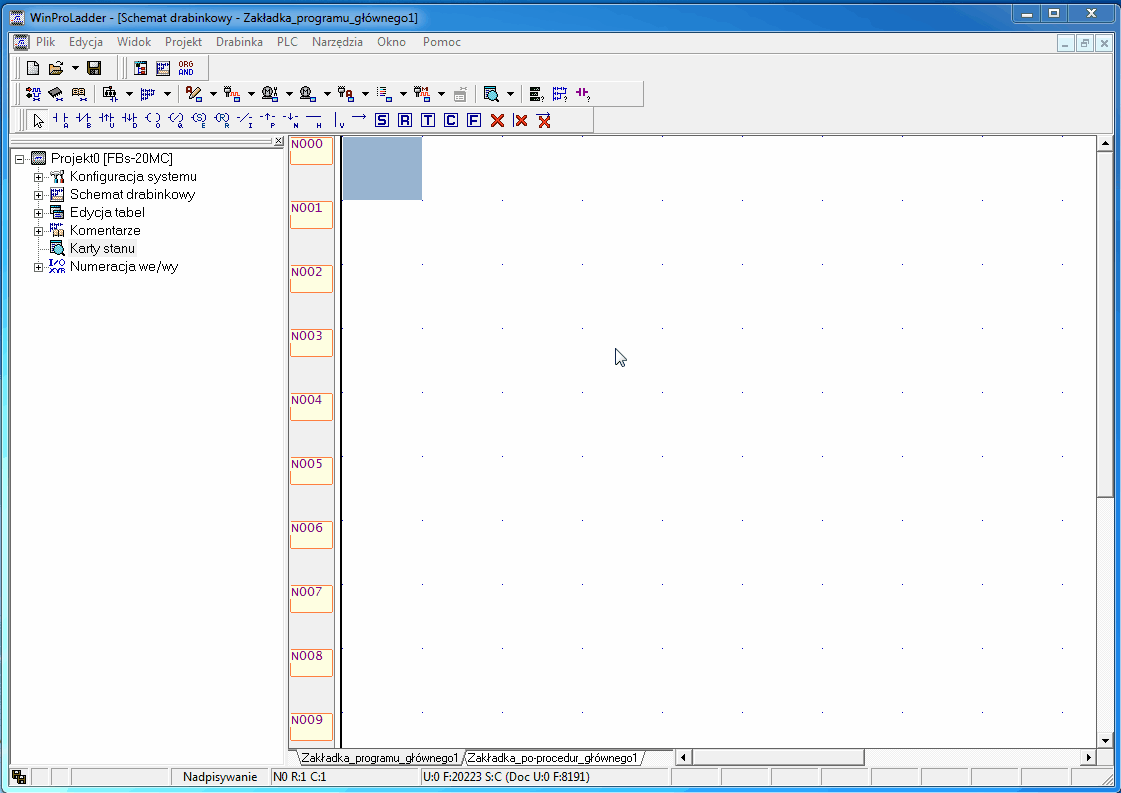The height and width of the screenshot is (793, 1121).
Task: Insert horizontal line H element
Action: [x=314, y=120]
